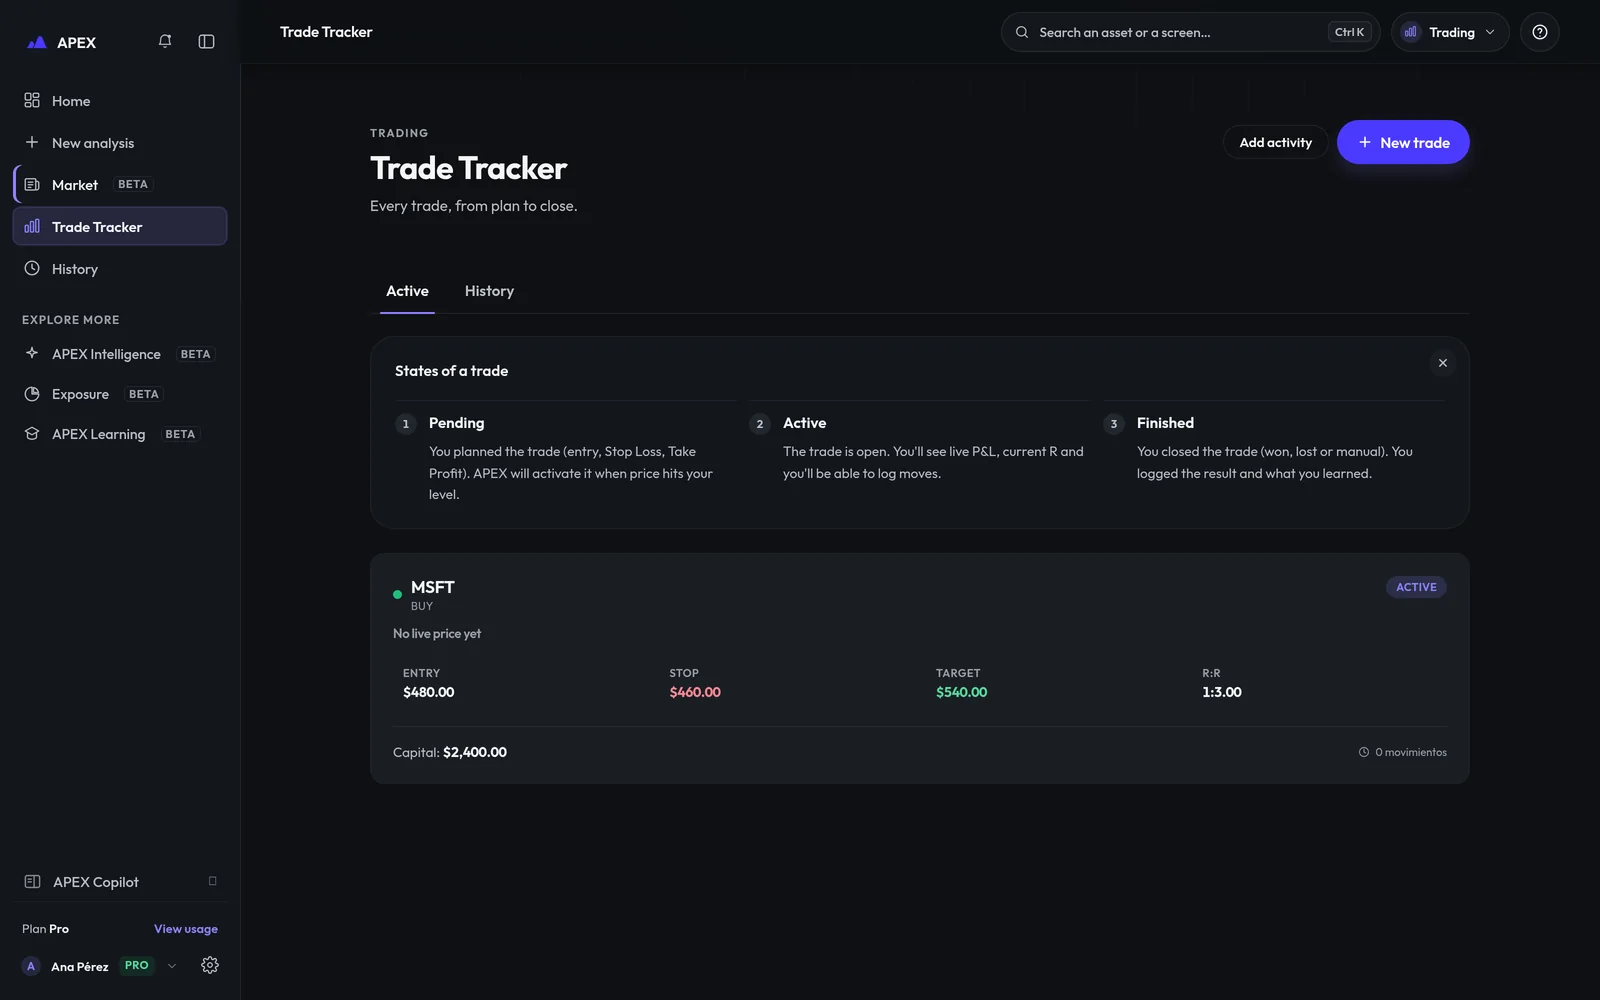Create a New trade
1600x1000 pixels.
pyautogui.click(x=1403, y=142)
